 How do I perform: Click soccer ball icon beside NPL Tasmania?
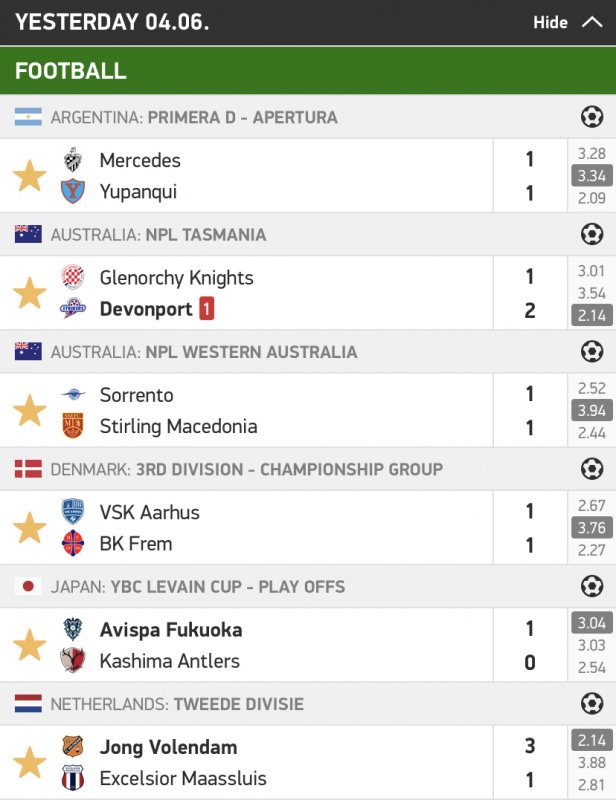592,235
